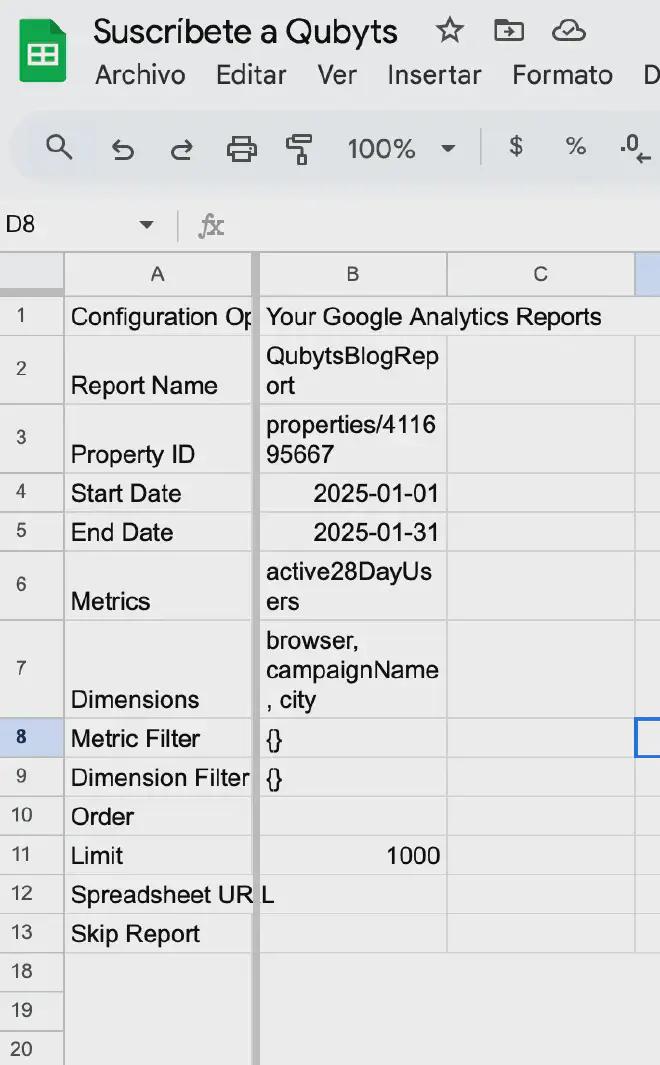Select the {} cell beside Dimension Filter
The width and height of the screenshot is (660, 1065).
click(353, 777)
